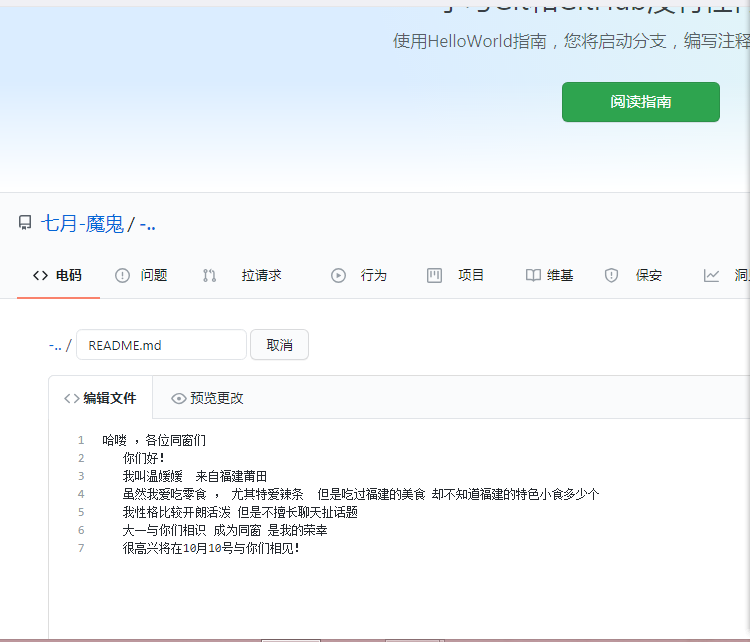Click line 7 text 很高兴将在10月10号与你们相见!
The image size is (750, 642).
point(211,548)
